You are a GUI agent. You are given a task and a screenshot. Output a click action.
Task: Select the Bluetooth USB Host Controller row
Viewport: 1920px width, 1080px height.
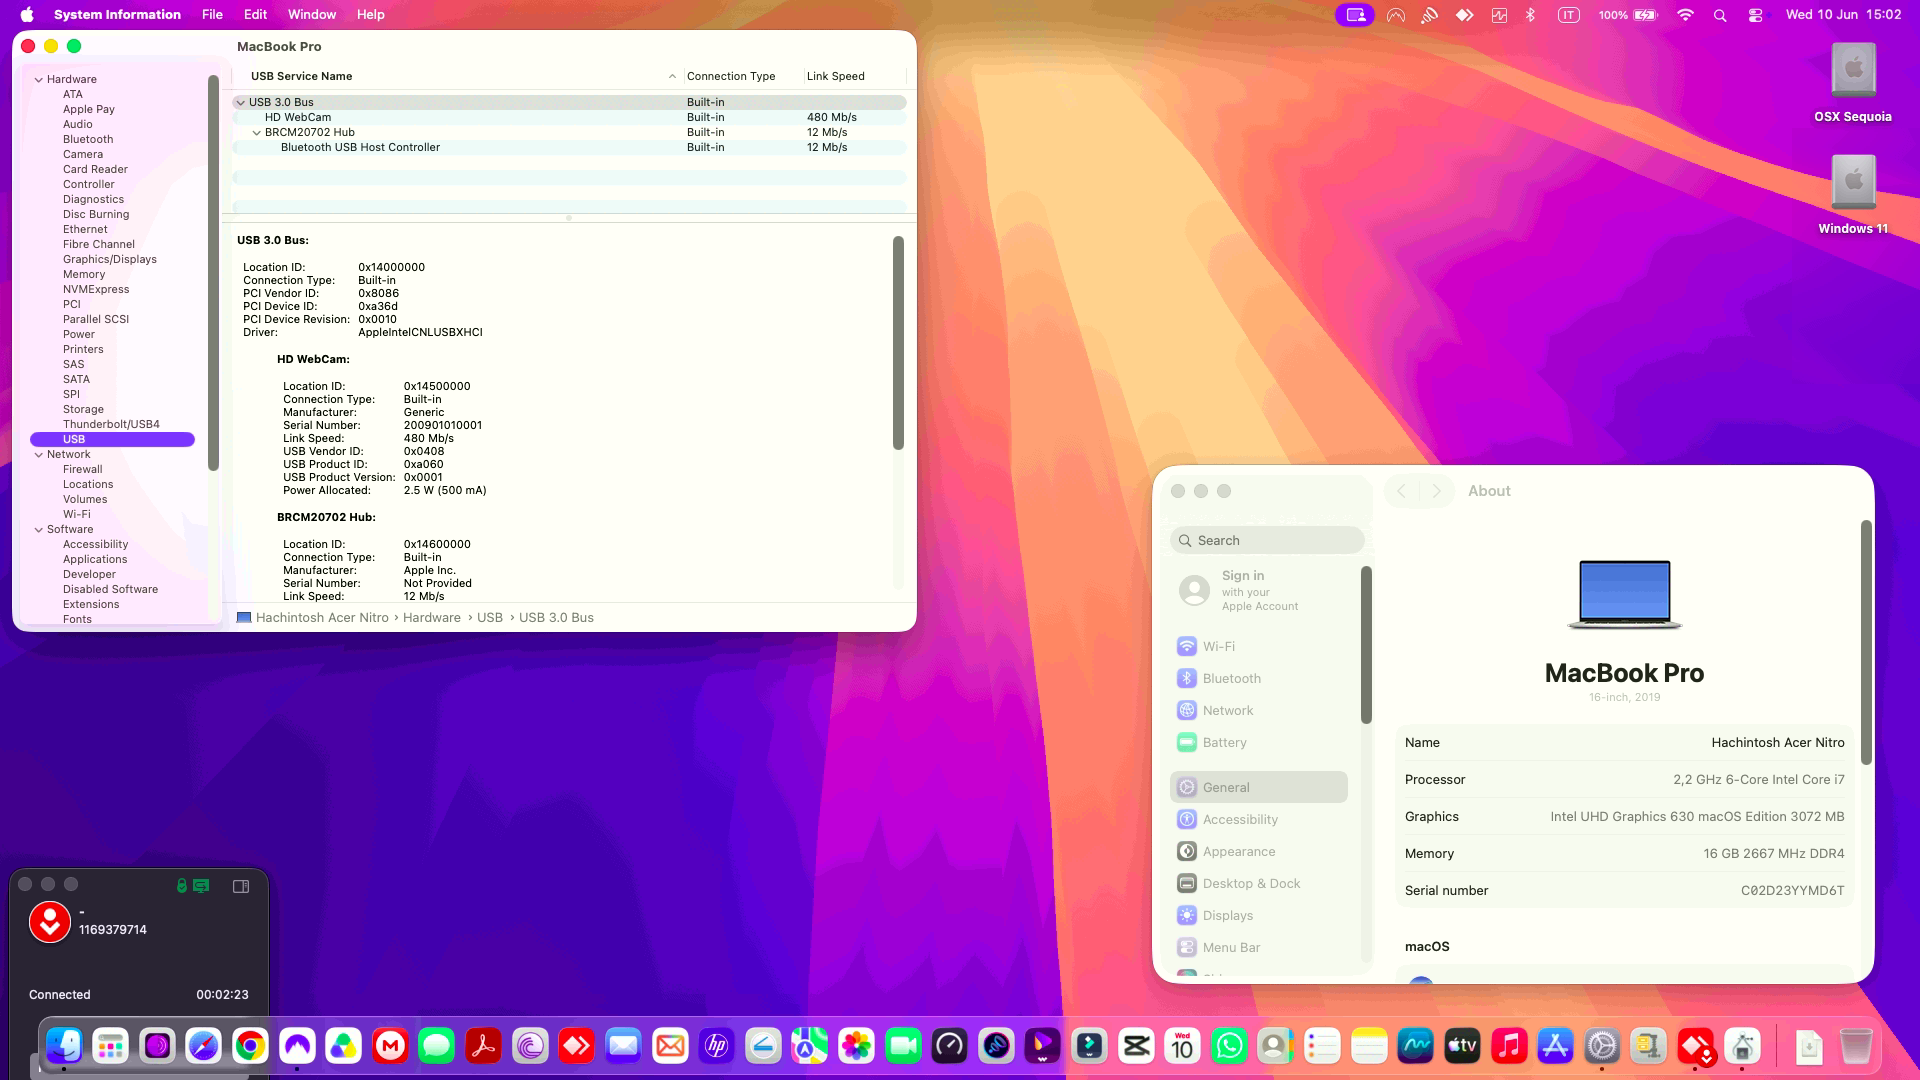[x=569, y=147]
